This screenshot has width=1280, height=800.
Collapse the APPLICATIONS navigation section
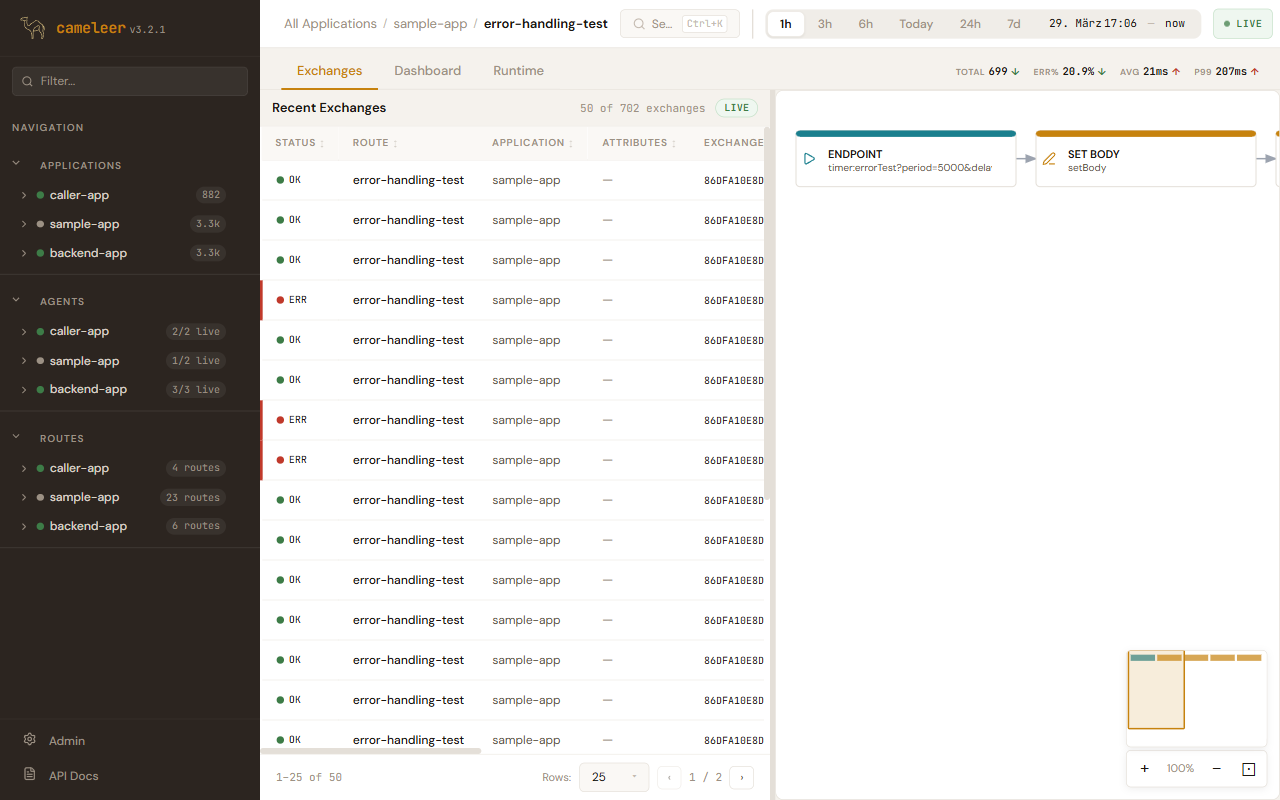click(16, 164)
